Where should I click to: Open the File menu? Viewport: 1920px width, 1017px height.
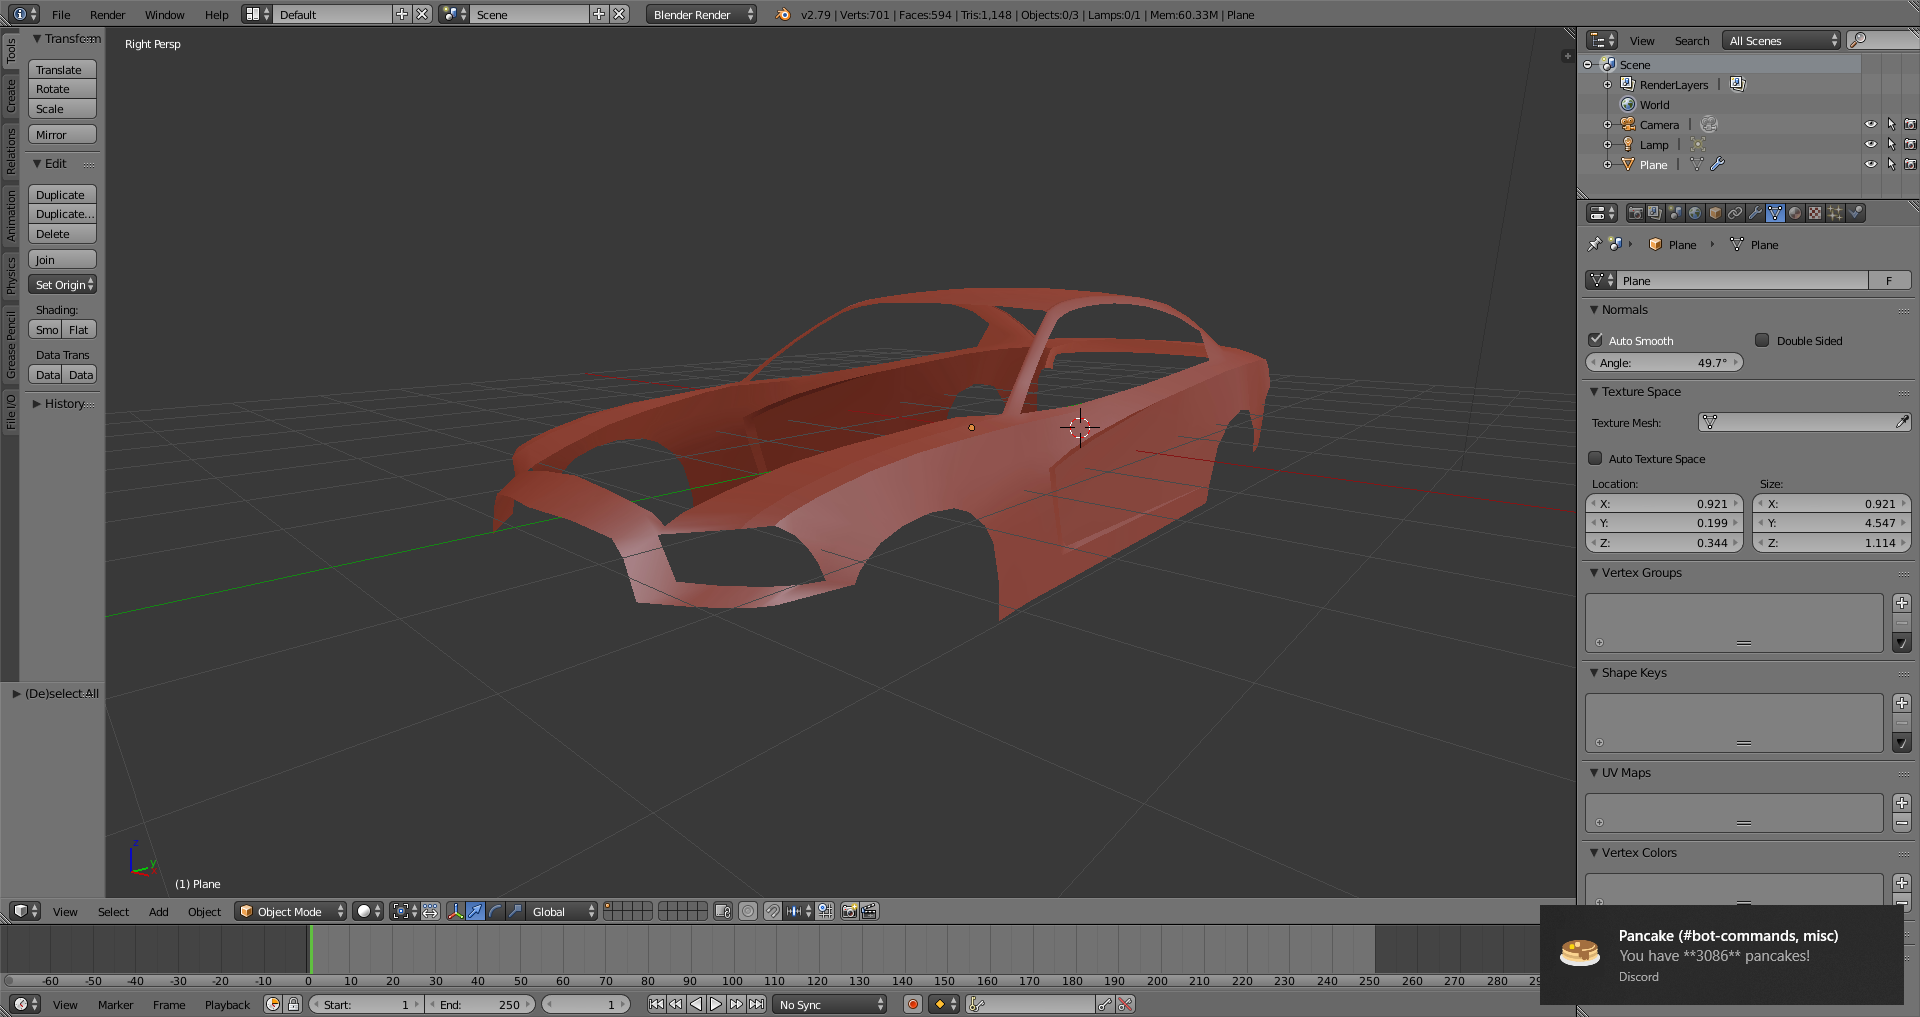61,14
